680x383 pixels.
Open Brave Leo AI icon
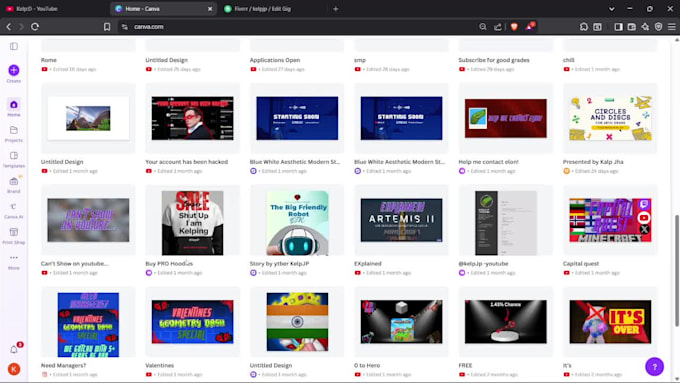[x=645, y=27]
